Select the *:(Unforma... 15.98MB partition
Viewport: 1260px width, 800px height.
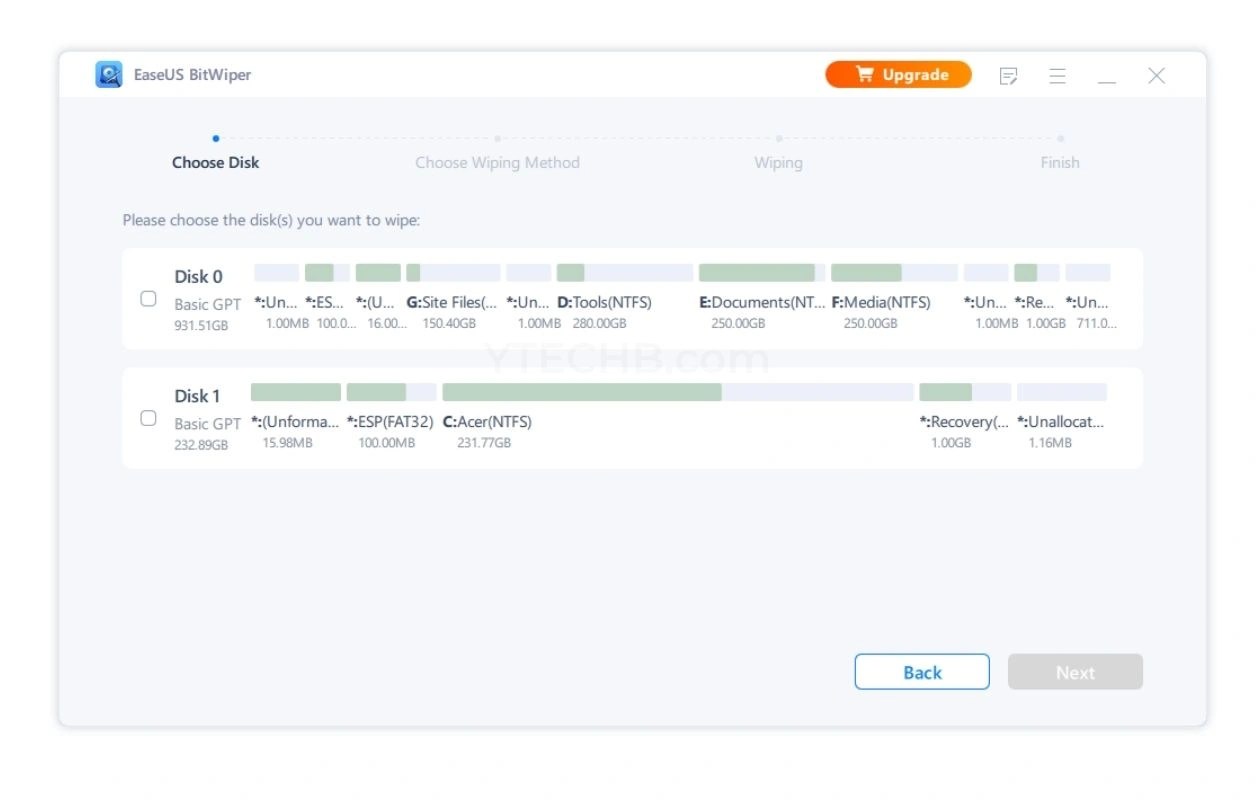295,416
